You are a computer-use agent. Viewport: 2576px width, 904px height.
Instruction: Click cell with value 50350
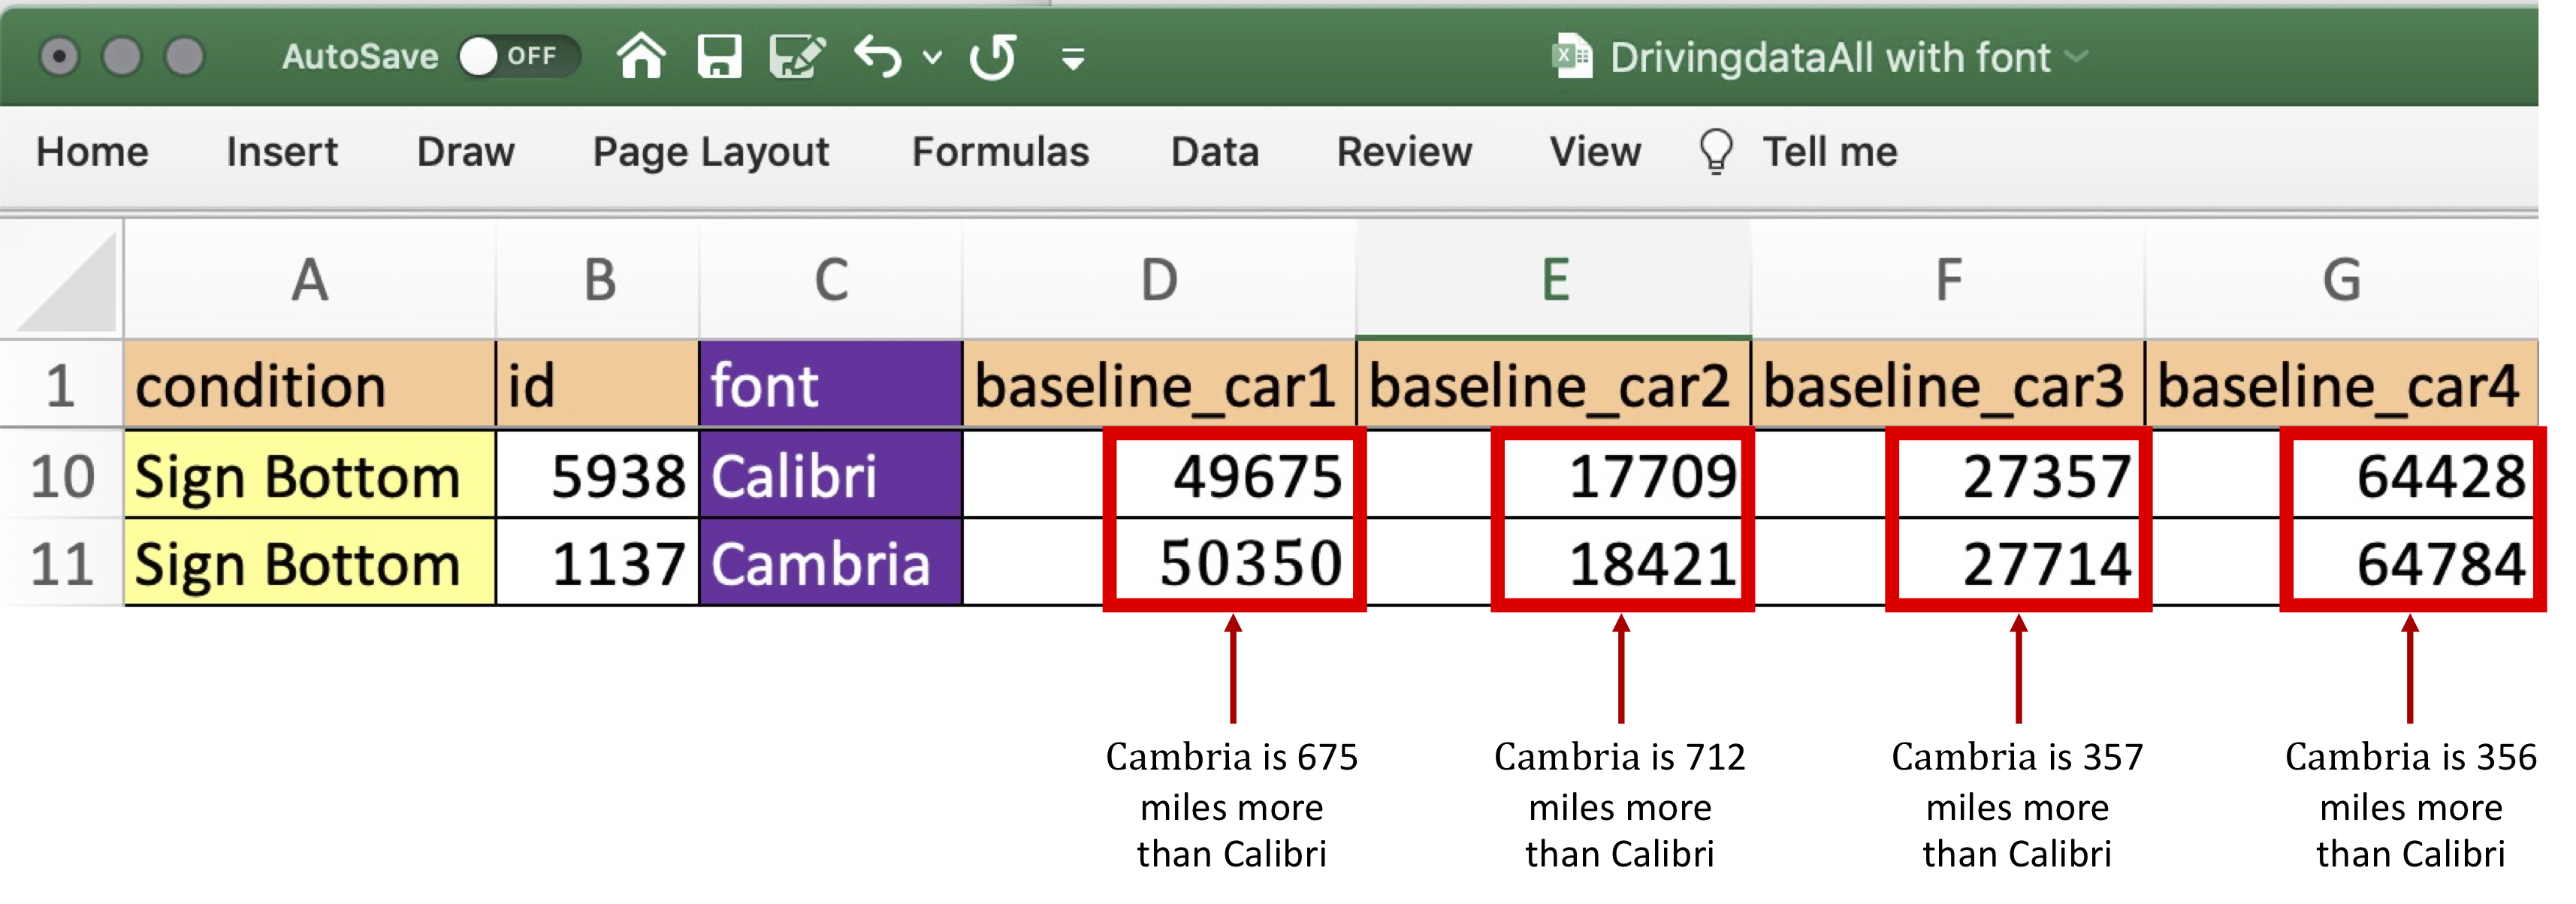[1159, 563]
